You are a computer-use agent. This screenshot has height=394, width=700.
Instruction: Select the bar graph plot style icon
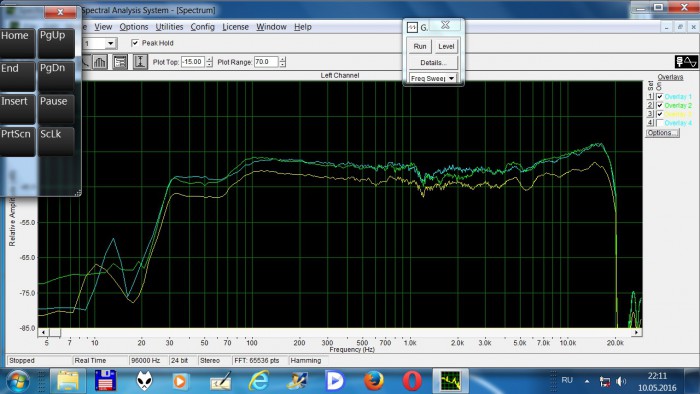100,62
